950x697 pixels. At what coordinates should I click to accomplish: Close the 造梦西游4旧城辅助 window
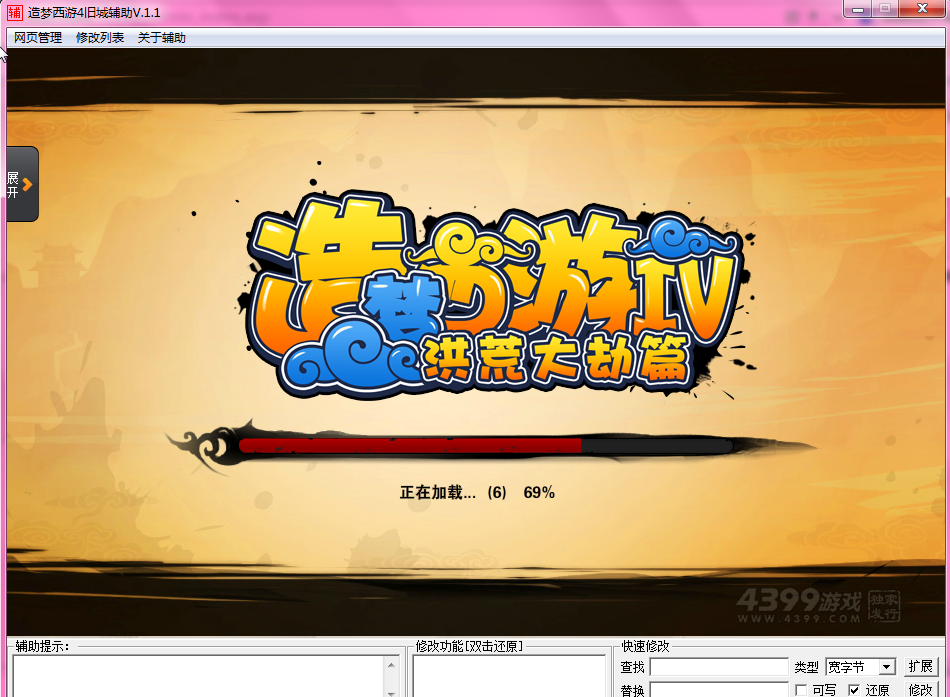pos(922,9)
